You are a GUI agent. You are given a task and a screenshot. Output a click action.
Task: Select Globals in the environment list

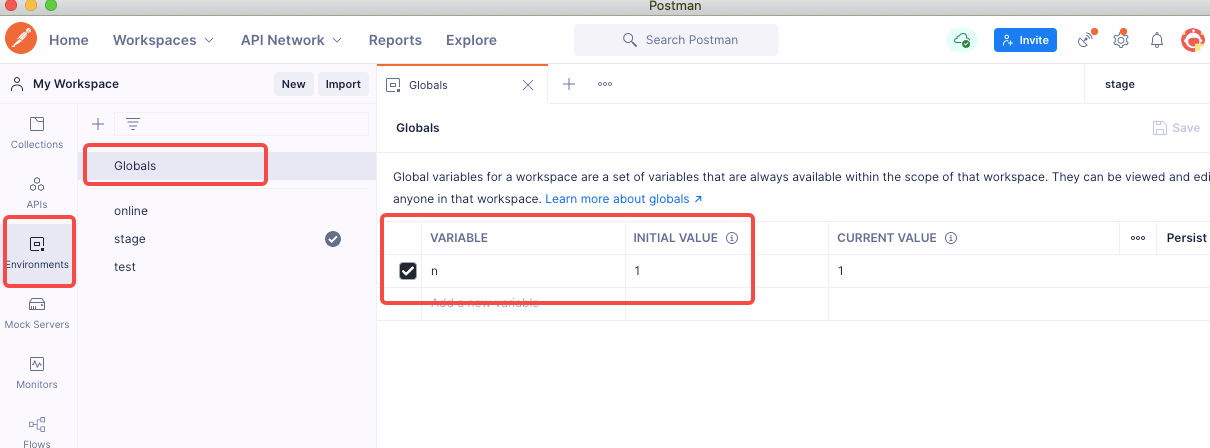[x=227, y=166]
